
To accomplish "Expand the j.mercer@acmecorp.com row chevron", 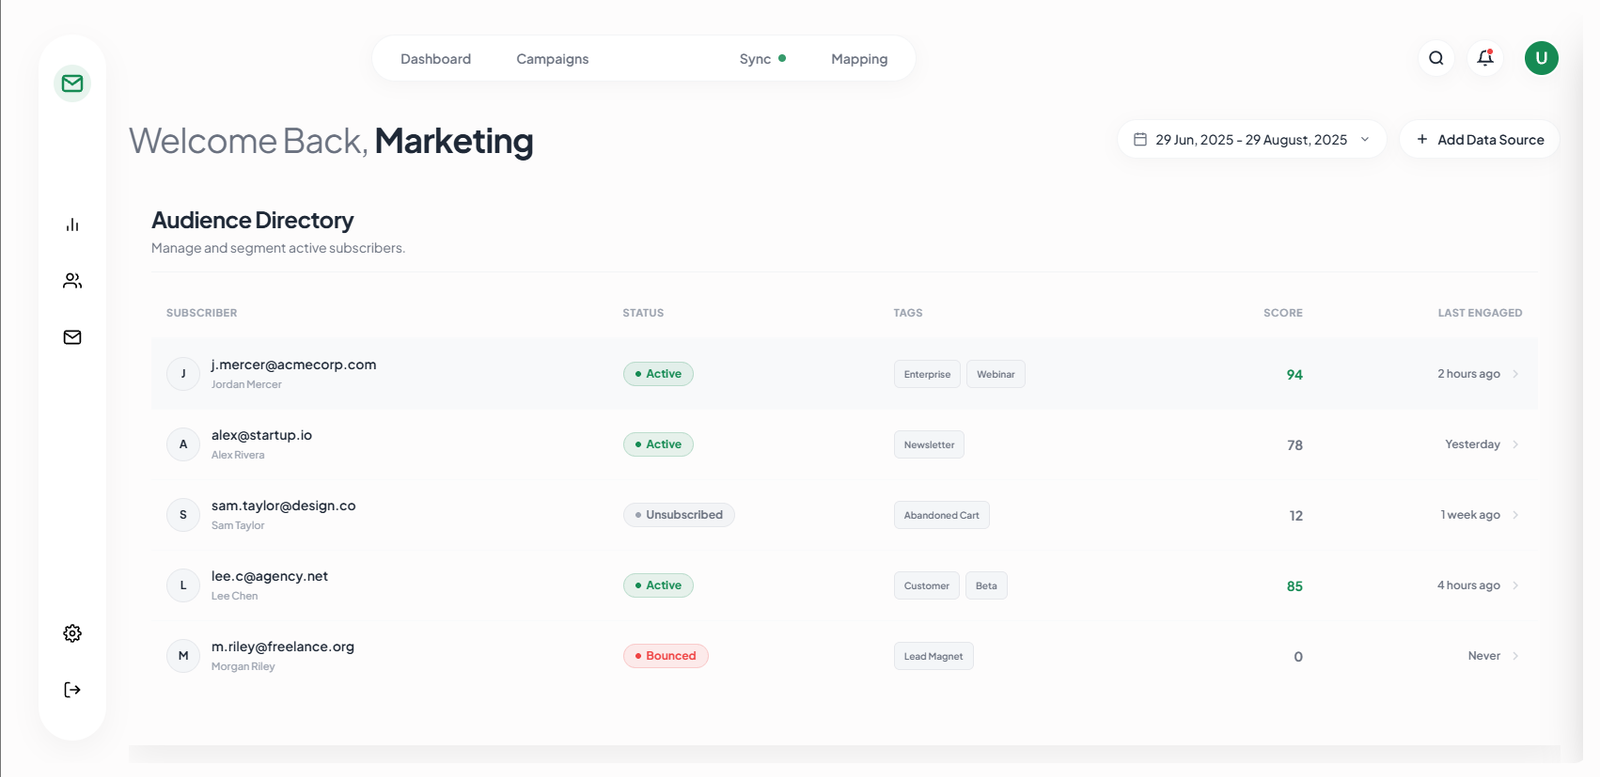I will pyautogui.click(x=1516, y=374).
